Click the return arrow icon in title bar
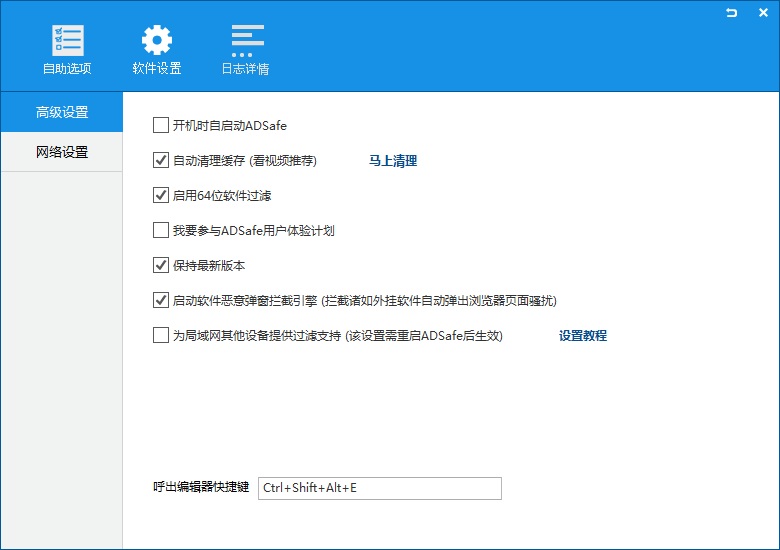Viewport: 780px width, 550px height. pyautogui.click(x=732, y=12)
